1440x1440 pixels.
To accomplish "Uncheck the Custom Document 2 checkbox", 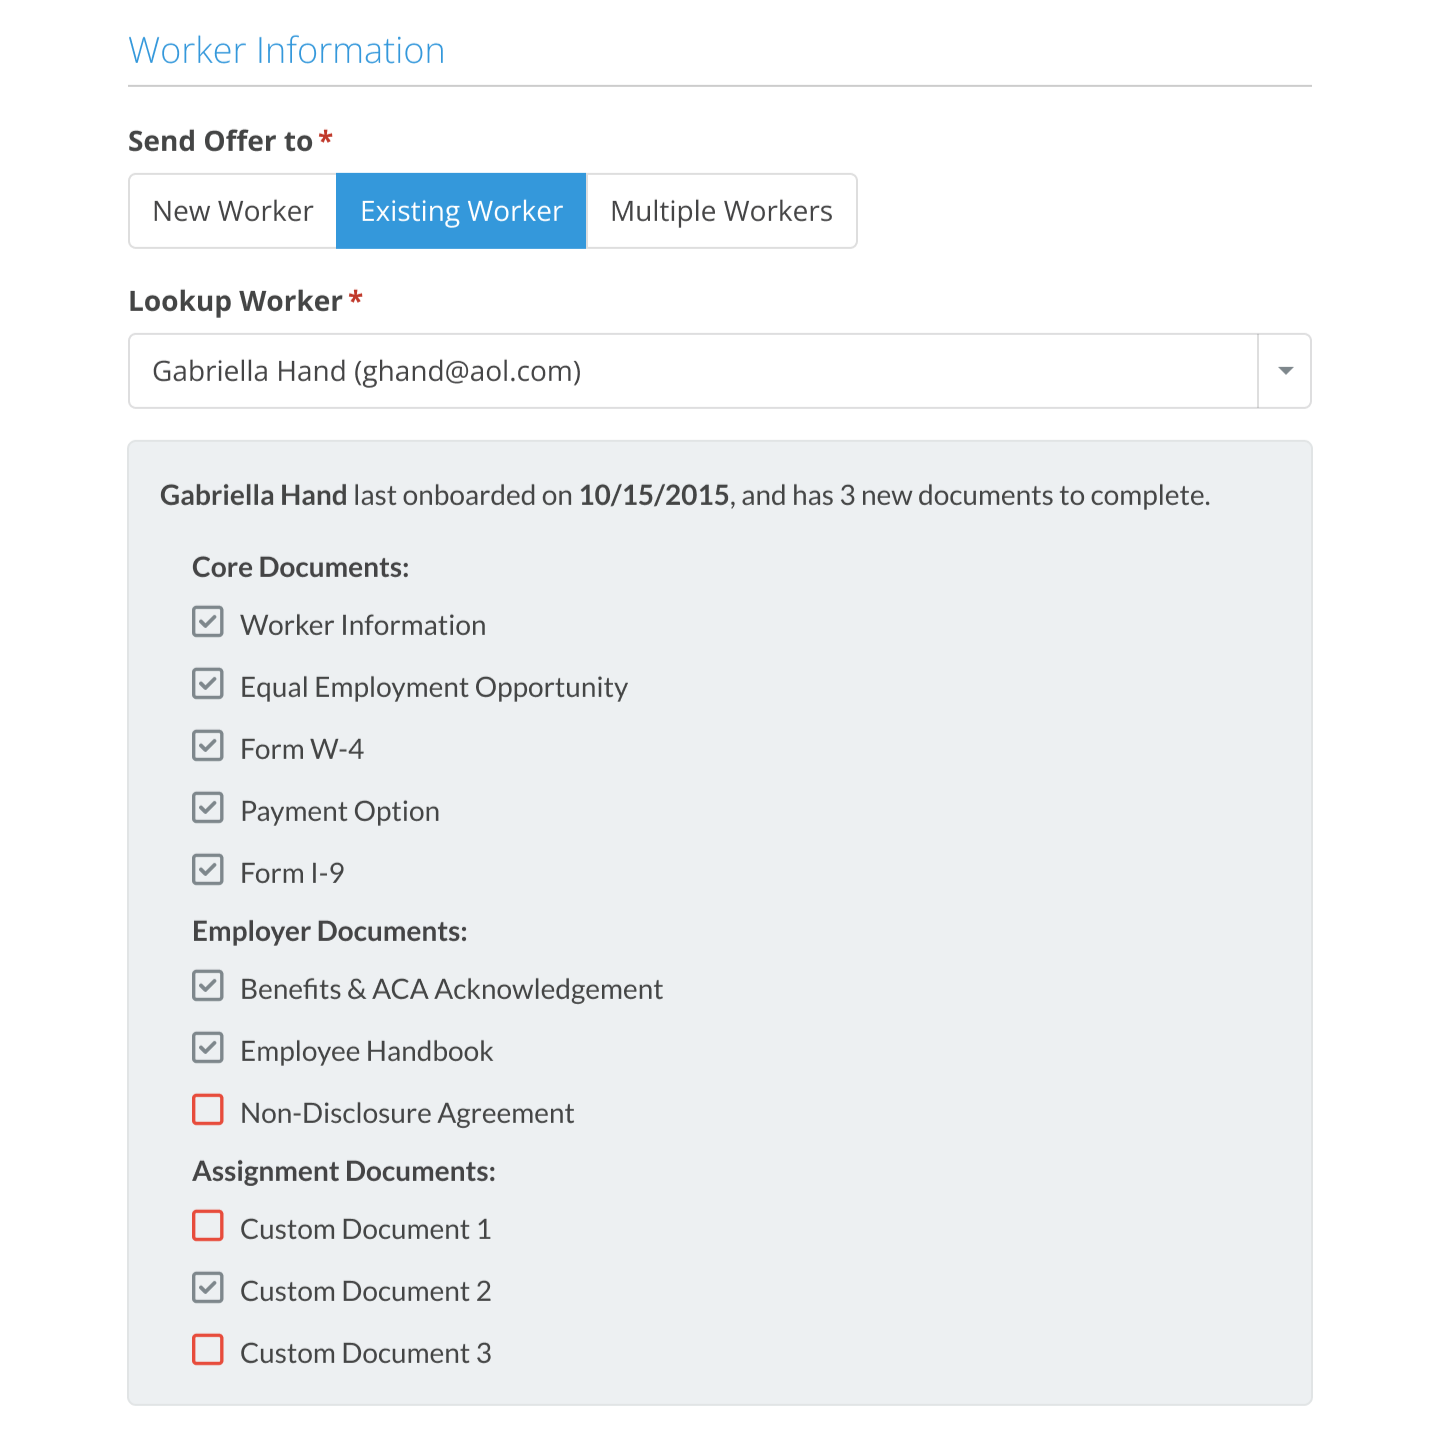I will [208, 1288].
